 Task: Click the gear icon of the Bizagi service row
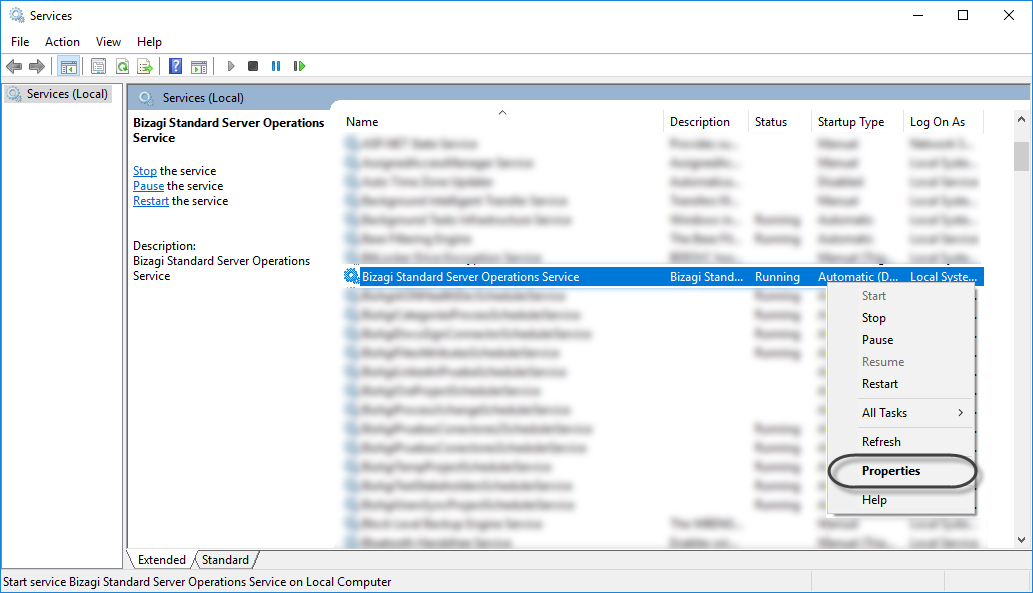click(352, 276)
